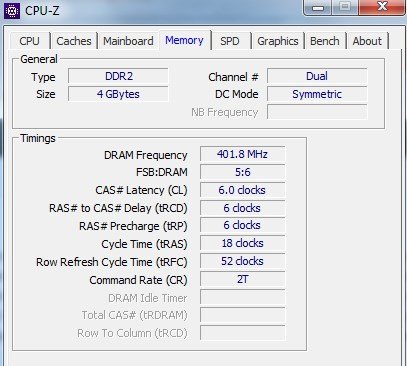Click the FSB:DRAM 5:6 ratio field
Screen dimensions: 407x366
pos(242,172)
